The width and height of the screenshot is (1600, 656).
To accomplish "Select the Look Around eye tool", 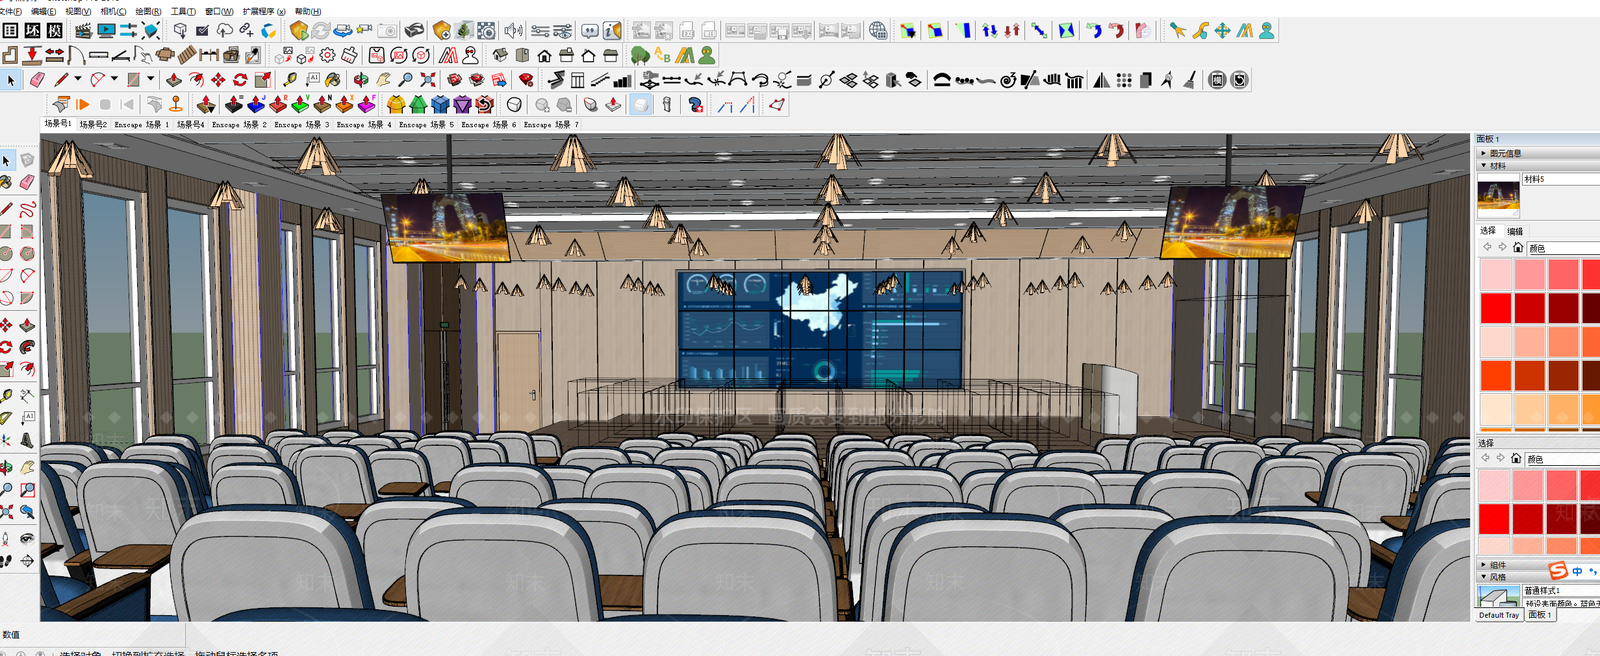I will [27, 538].
